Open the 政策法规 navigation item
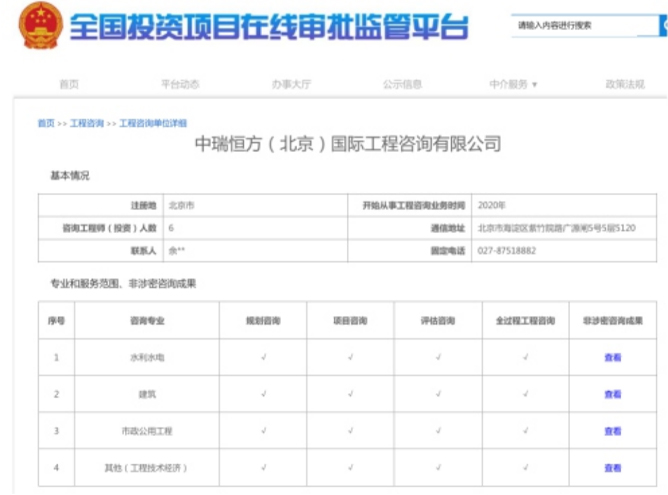 tap(624, 85)
